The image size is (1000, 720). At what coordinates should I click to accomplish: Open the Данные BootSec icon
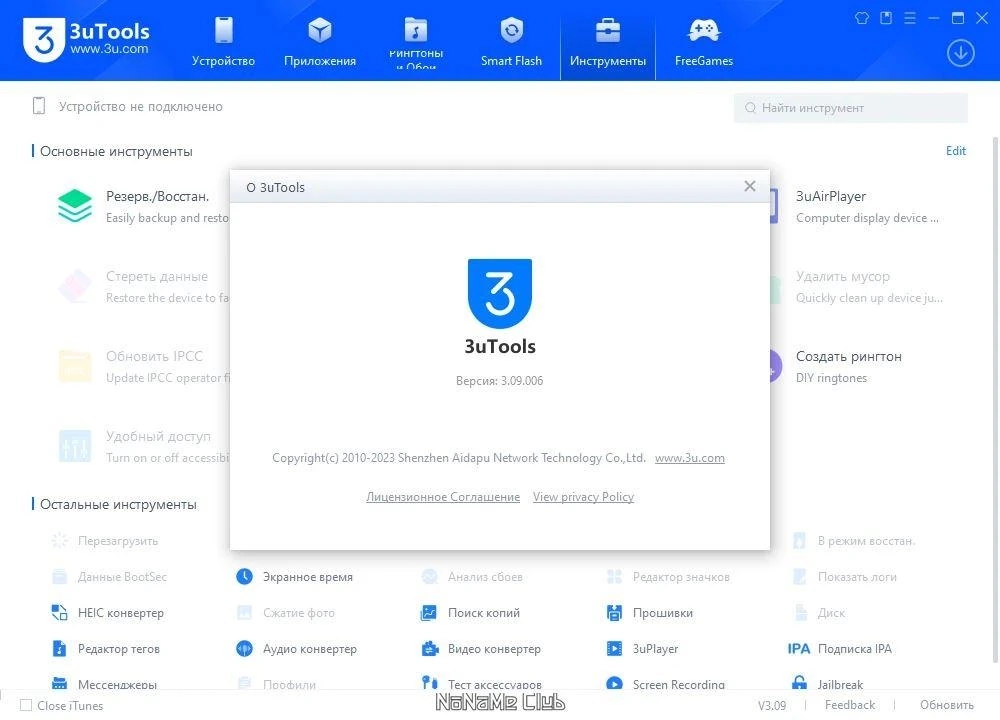coord(59,577)
